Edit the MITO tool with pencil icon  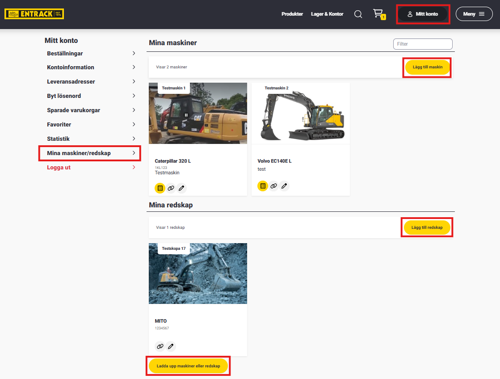coord(171,346)
